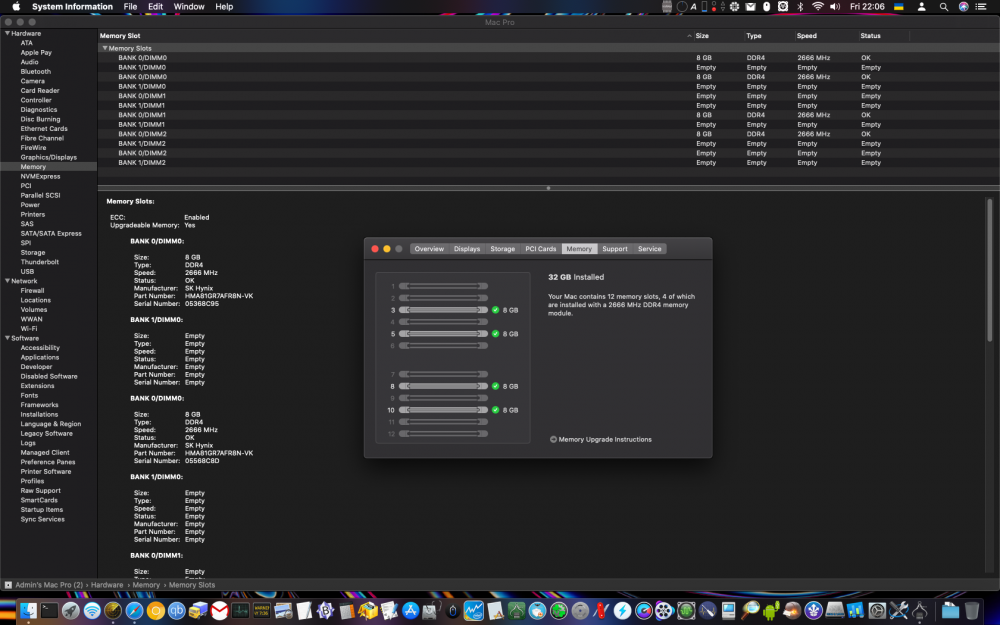Open the Wi-Fi diagnostics app in Dock

point(92,611)
